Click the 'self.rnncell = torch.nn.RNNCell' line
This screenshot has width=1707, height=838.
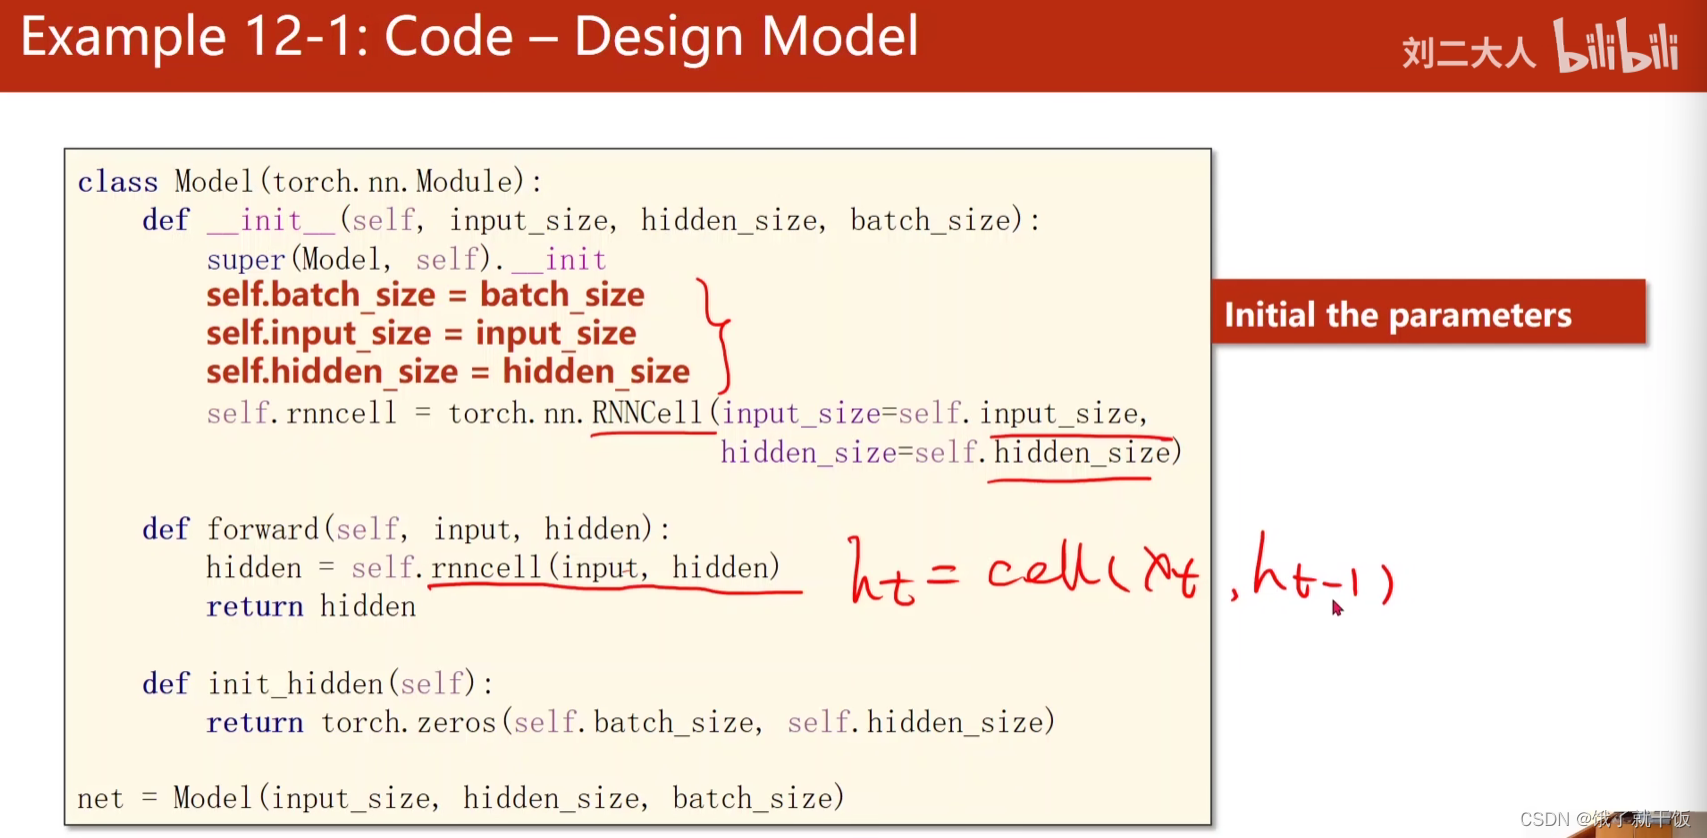(x=677, y=413)
